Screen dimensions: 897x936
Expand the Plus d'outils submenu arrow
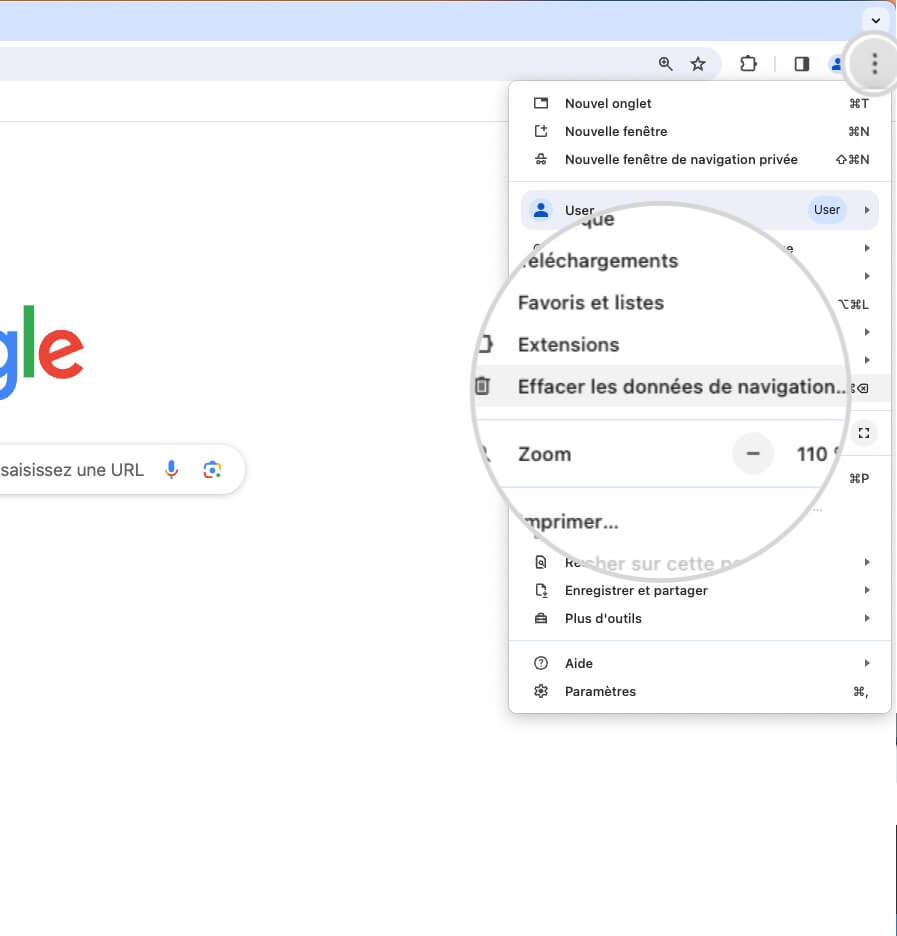(867, 618)
